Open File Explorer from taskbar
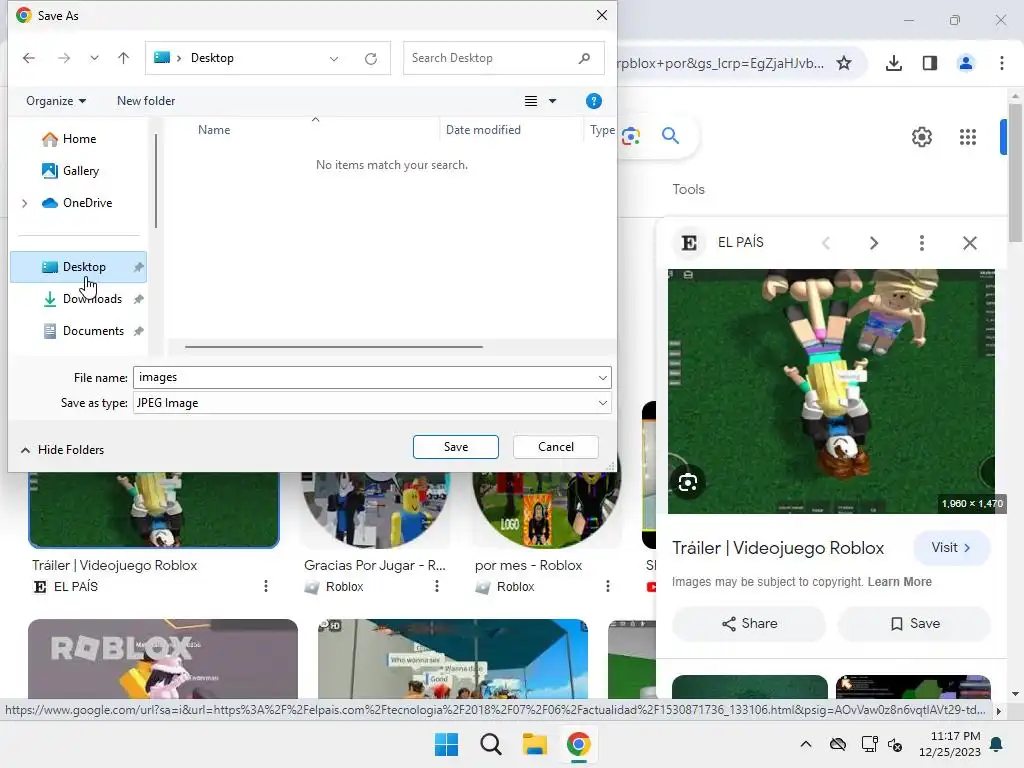1024x768 pixels. click(x=534, y=744)
